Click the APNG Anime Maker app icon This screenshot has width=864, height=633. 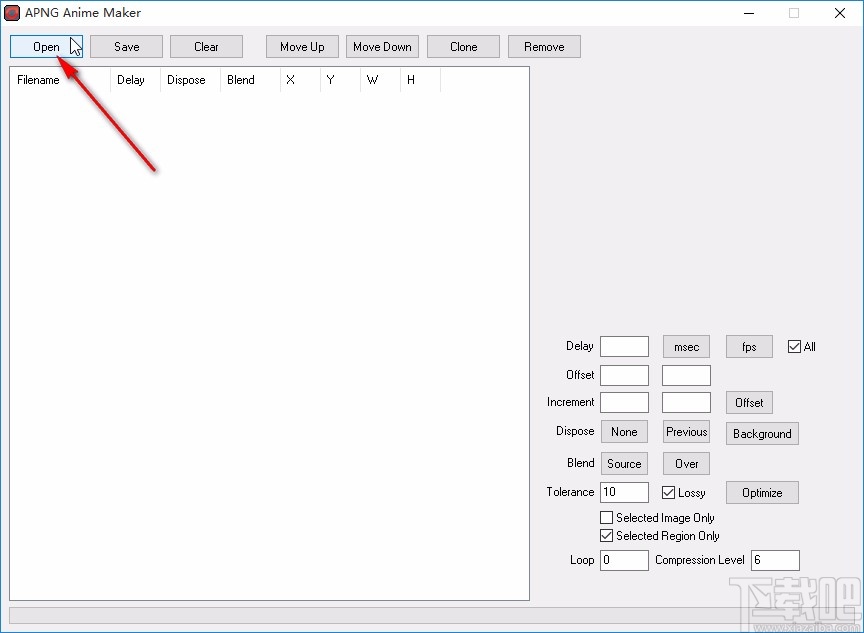[x=12, y=13]
